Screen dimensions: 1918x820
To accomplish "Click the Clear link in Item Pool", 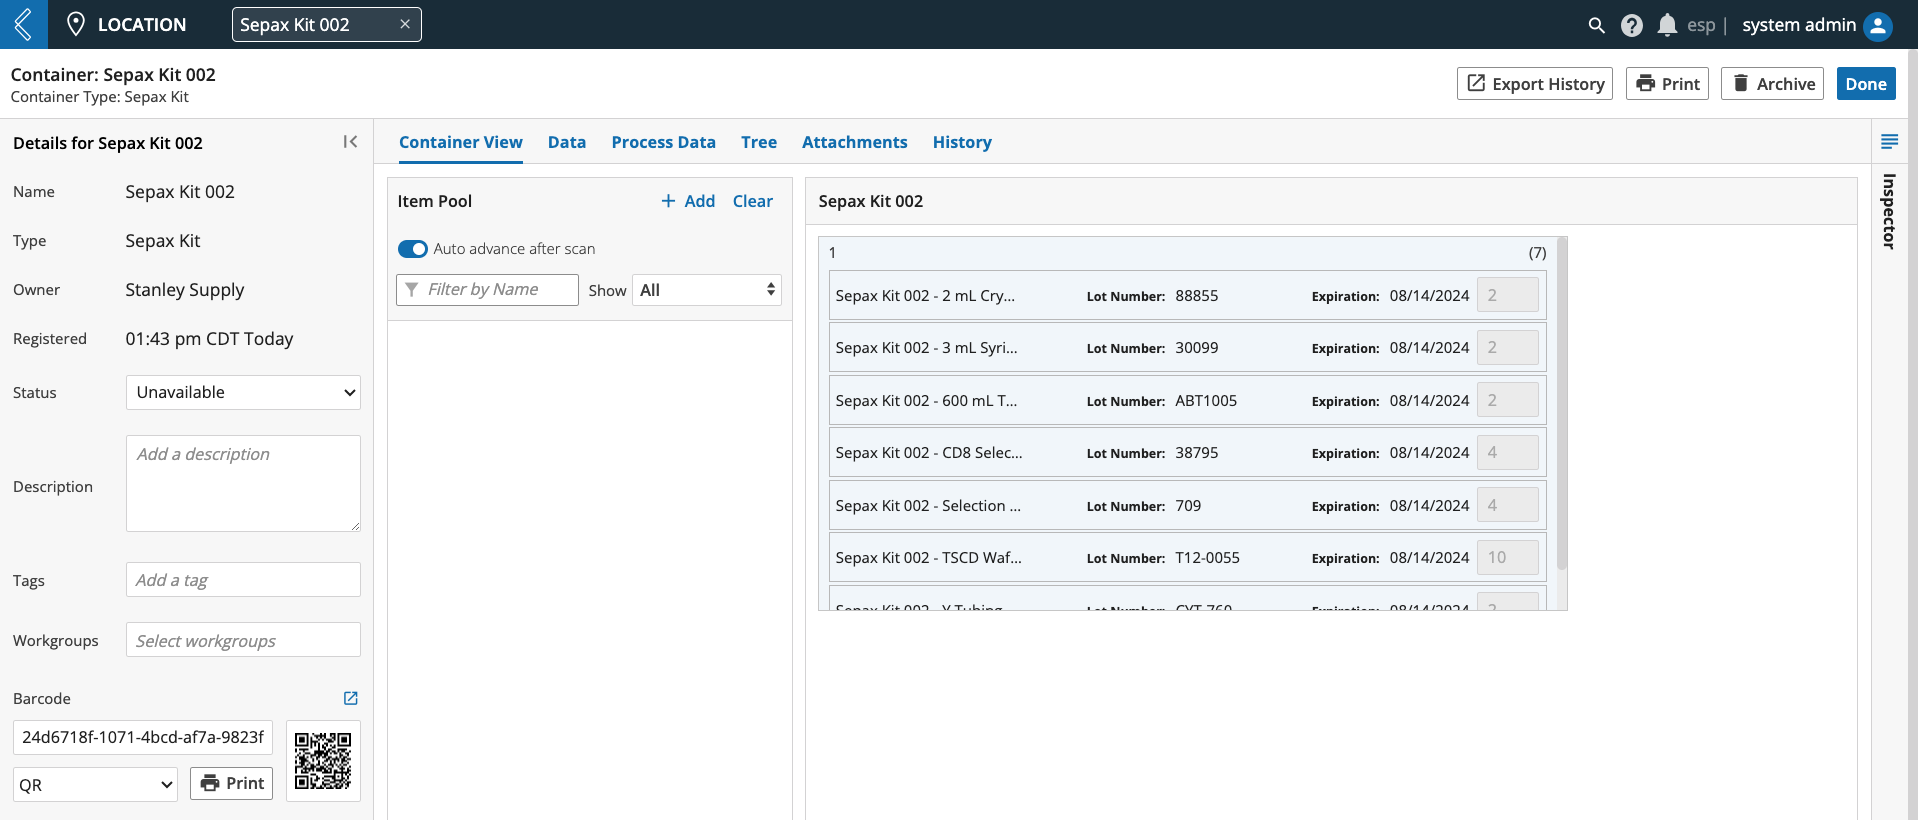I will click(752, 201).
